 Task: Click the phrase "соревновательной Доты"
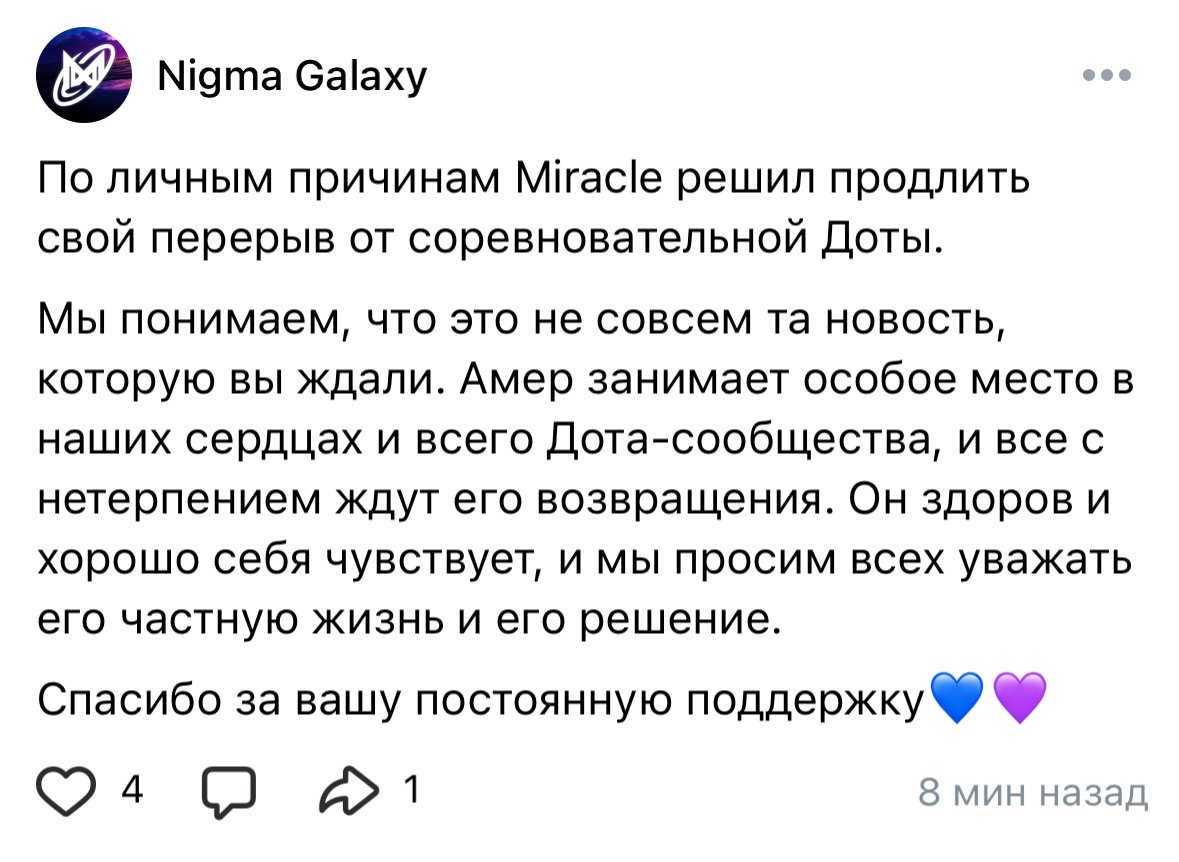point(675,239)
